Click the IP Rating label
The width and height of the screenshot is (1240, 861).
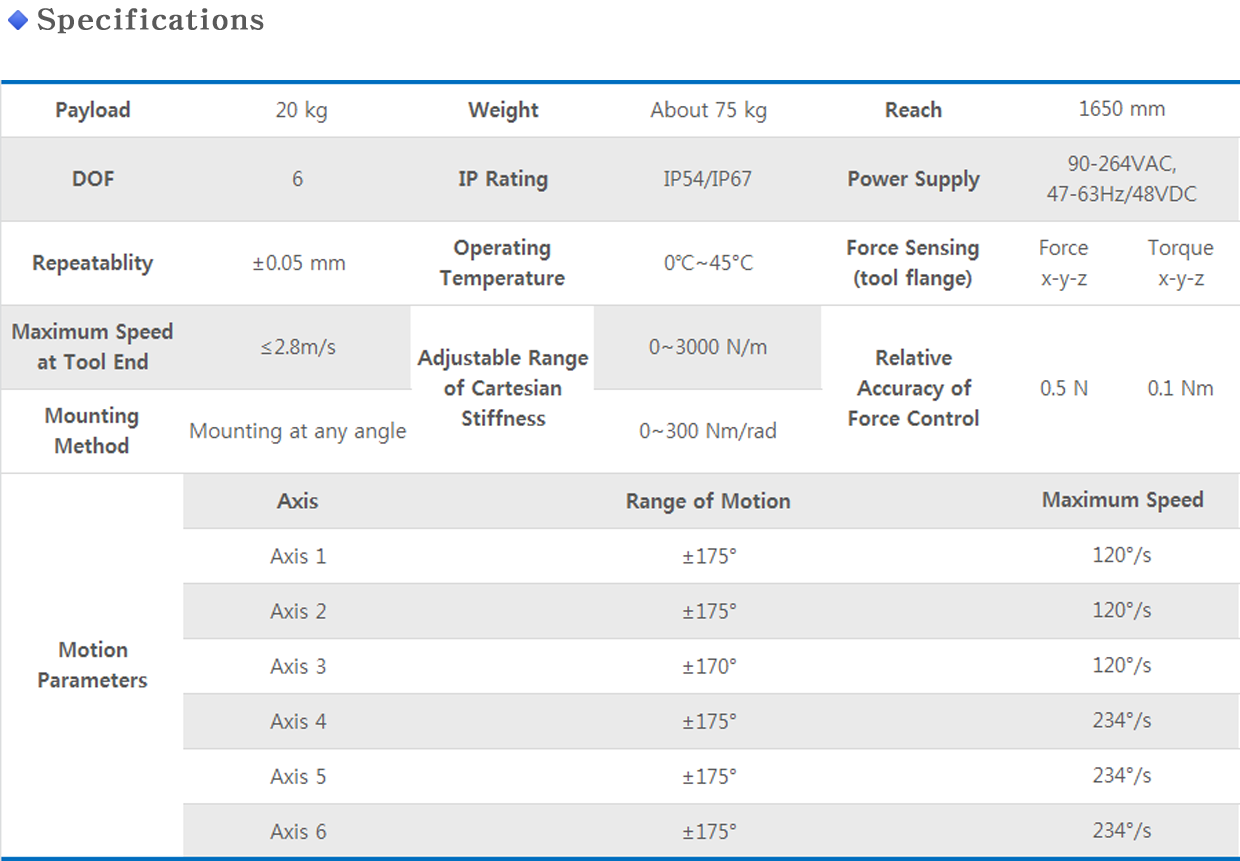click(x=503, y=179)
